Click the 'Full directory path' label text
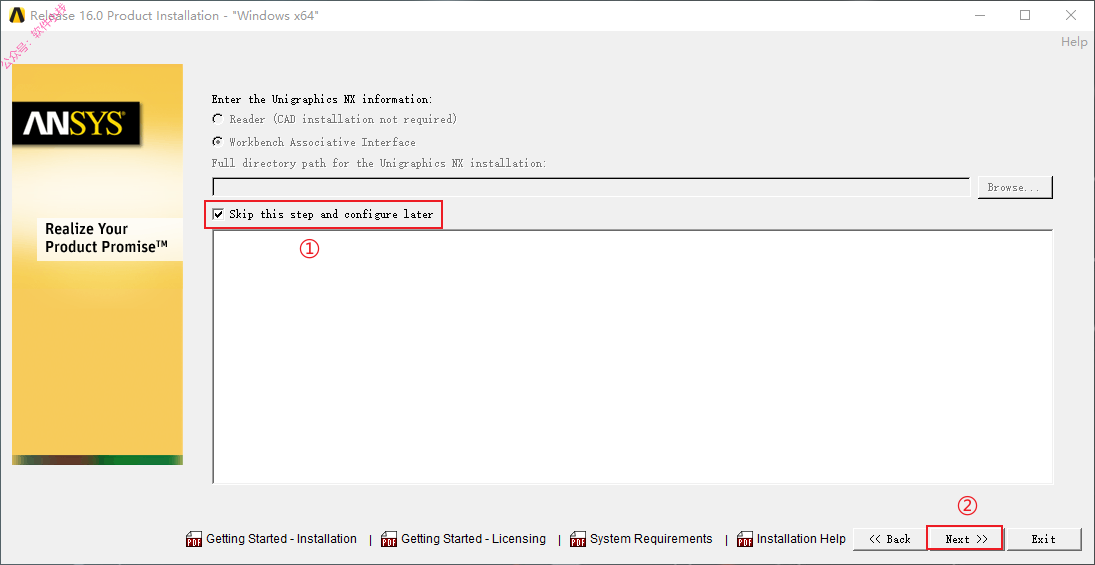The width and height of the screenshot is (1095, 565). (x=379, y=163)
